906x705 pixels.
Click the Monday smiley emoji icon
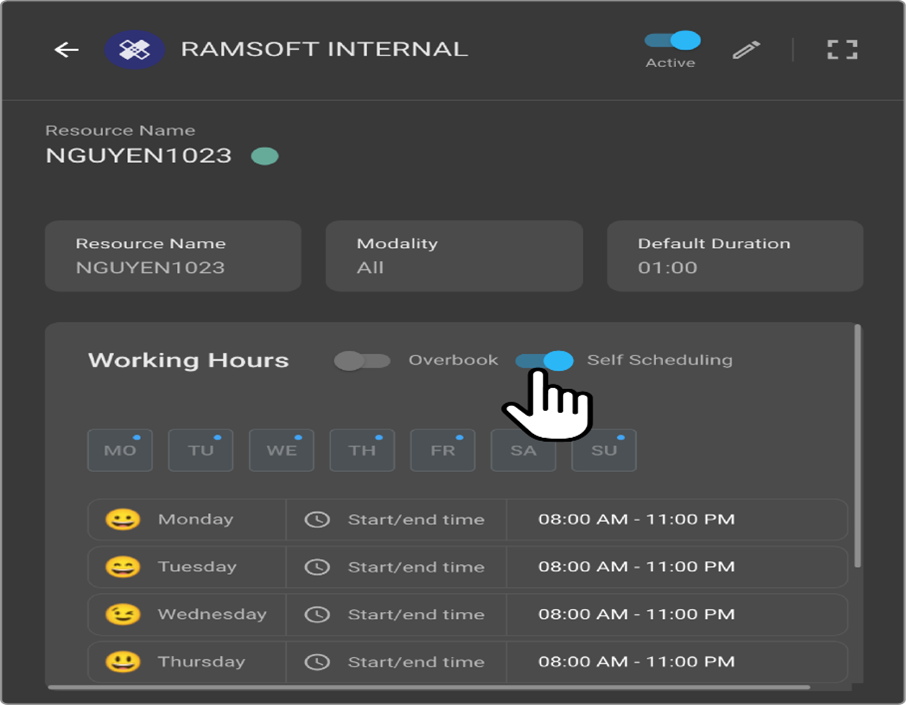122,520
